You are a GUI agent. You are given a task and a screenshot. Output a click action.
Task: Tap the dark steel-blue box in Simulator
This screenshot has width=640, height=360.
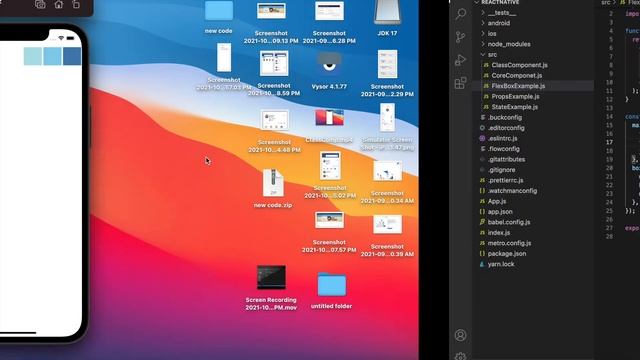click(72, 56)
